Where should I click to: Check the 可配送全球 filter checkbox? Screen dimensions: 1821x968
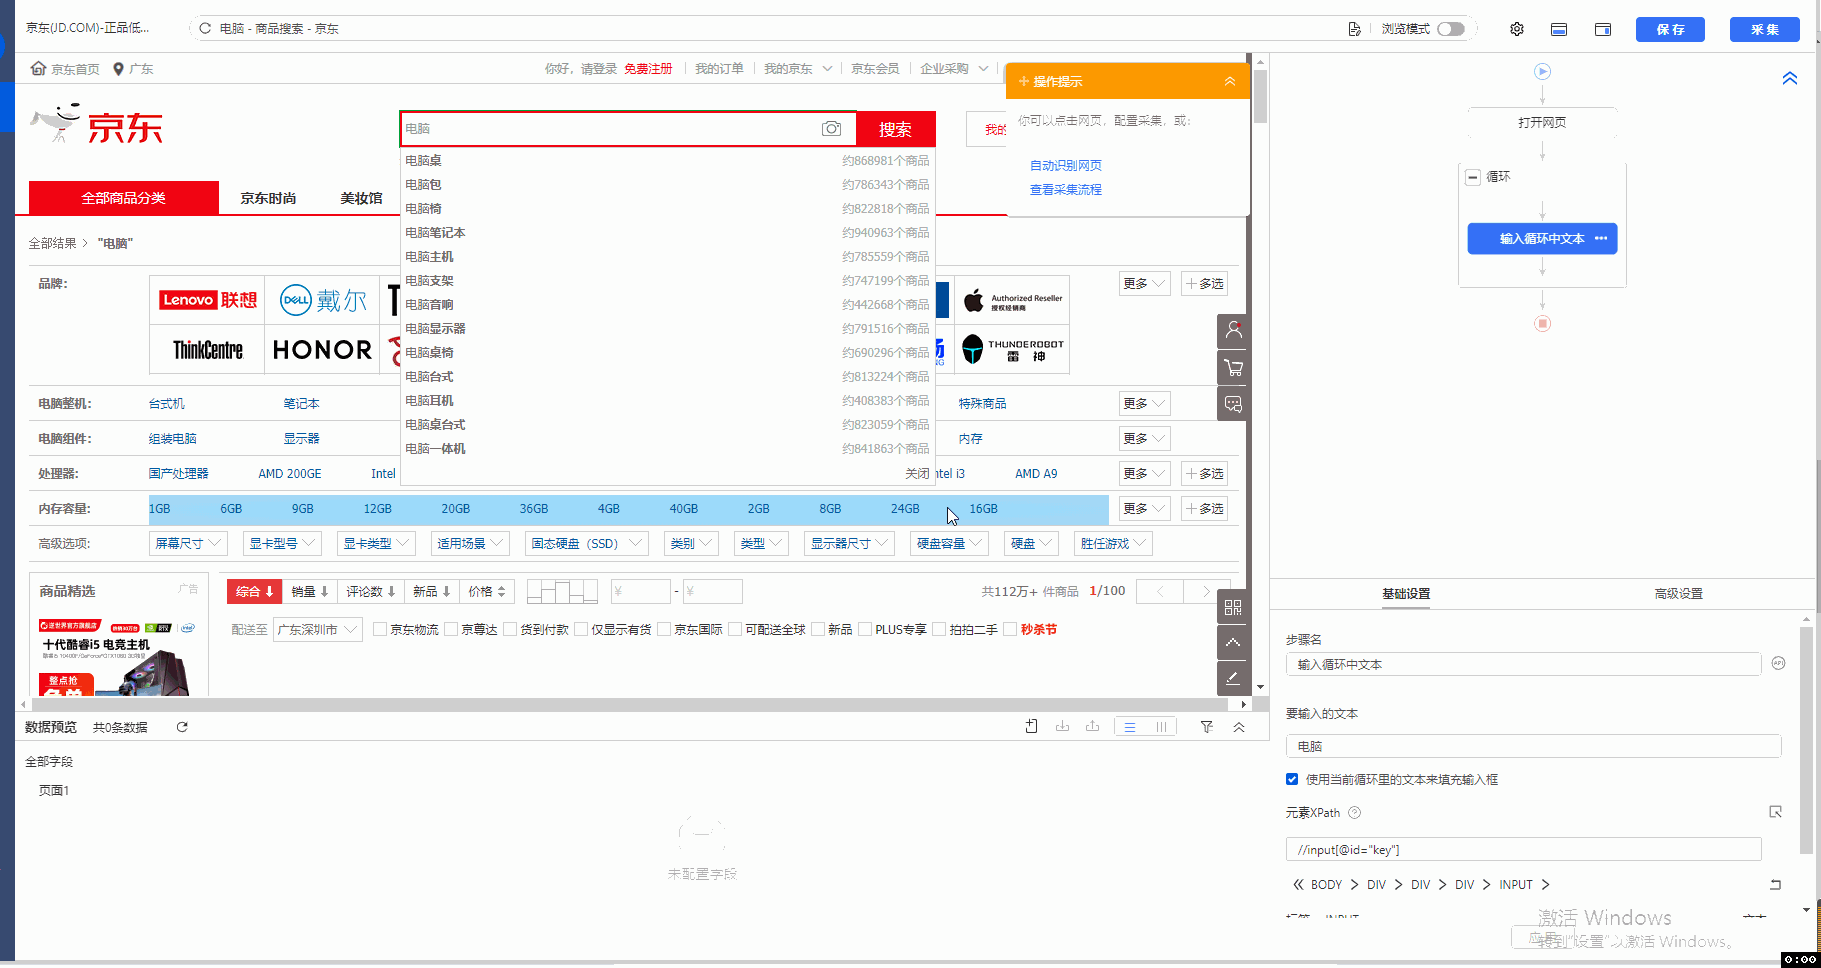tap(735, 629)
